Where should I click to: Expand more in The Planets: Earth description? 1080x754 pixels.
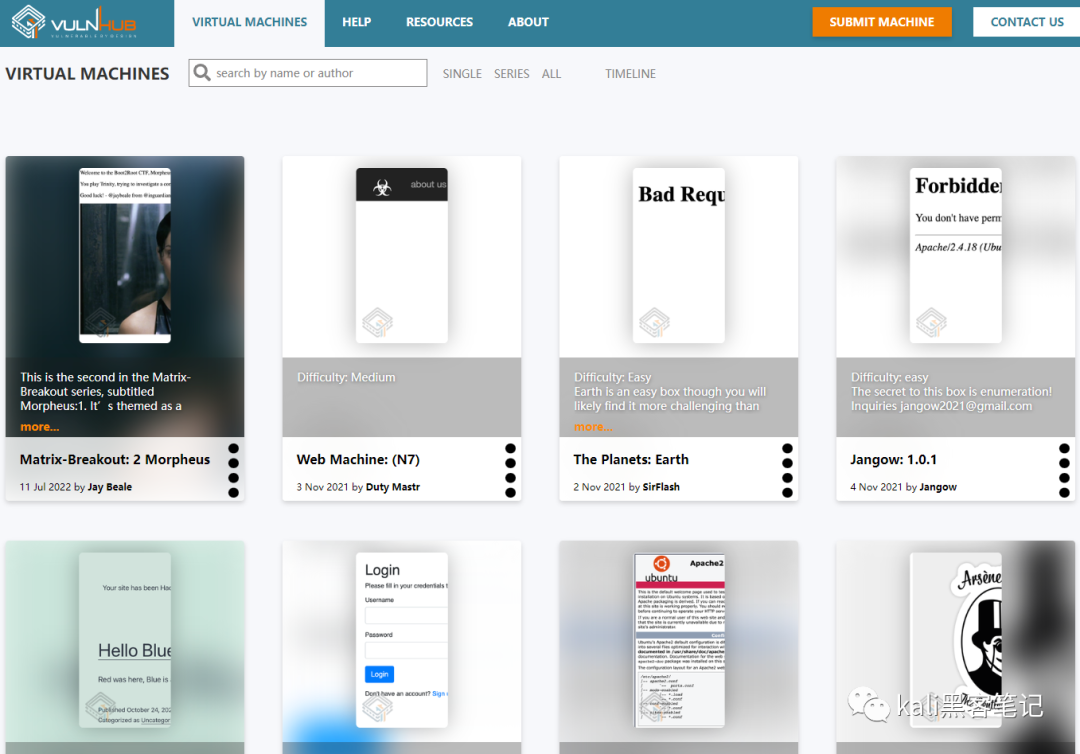coord(593,427)
